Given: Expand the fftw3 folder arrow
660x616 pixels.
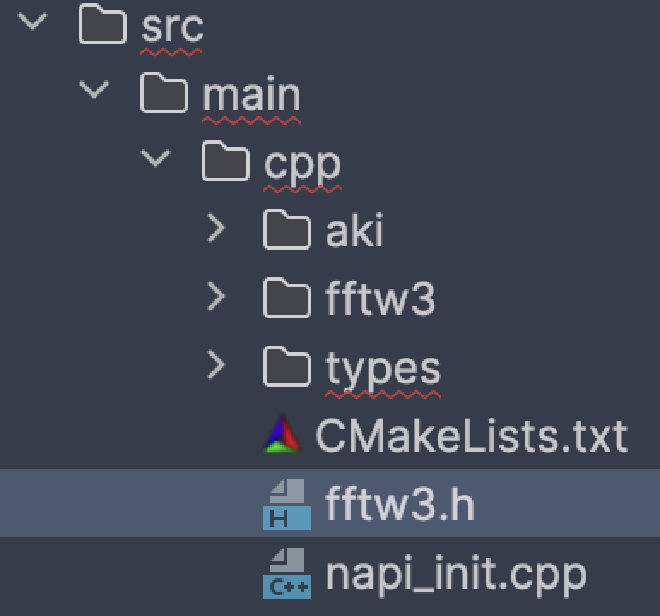Looking at the screenshot, I should [216, 299].
